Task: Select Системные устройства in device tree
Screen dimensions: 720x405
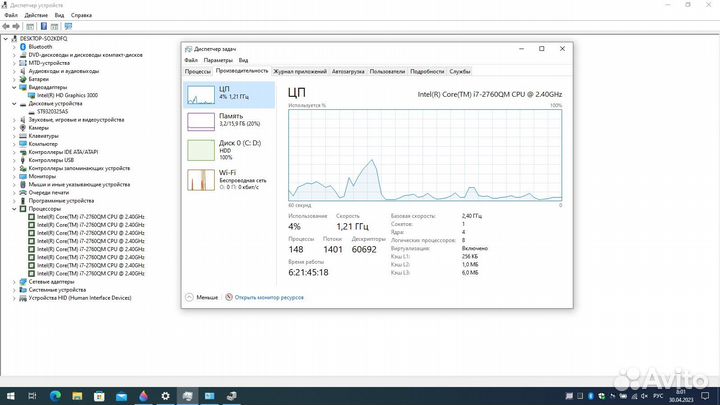Action: [57, 290]
